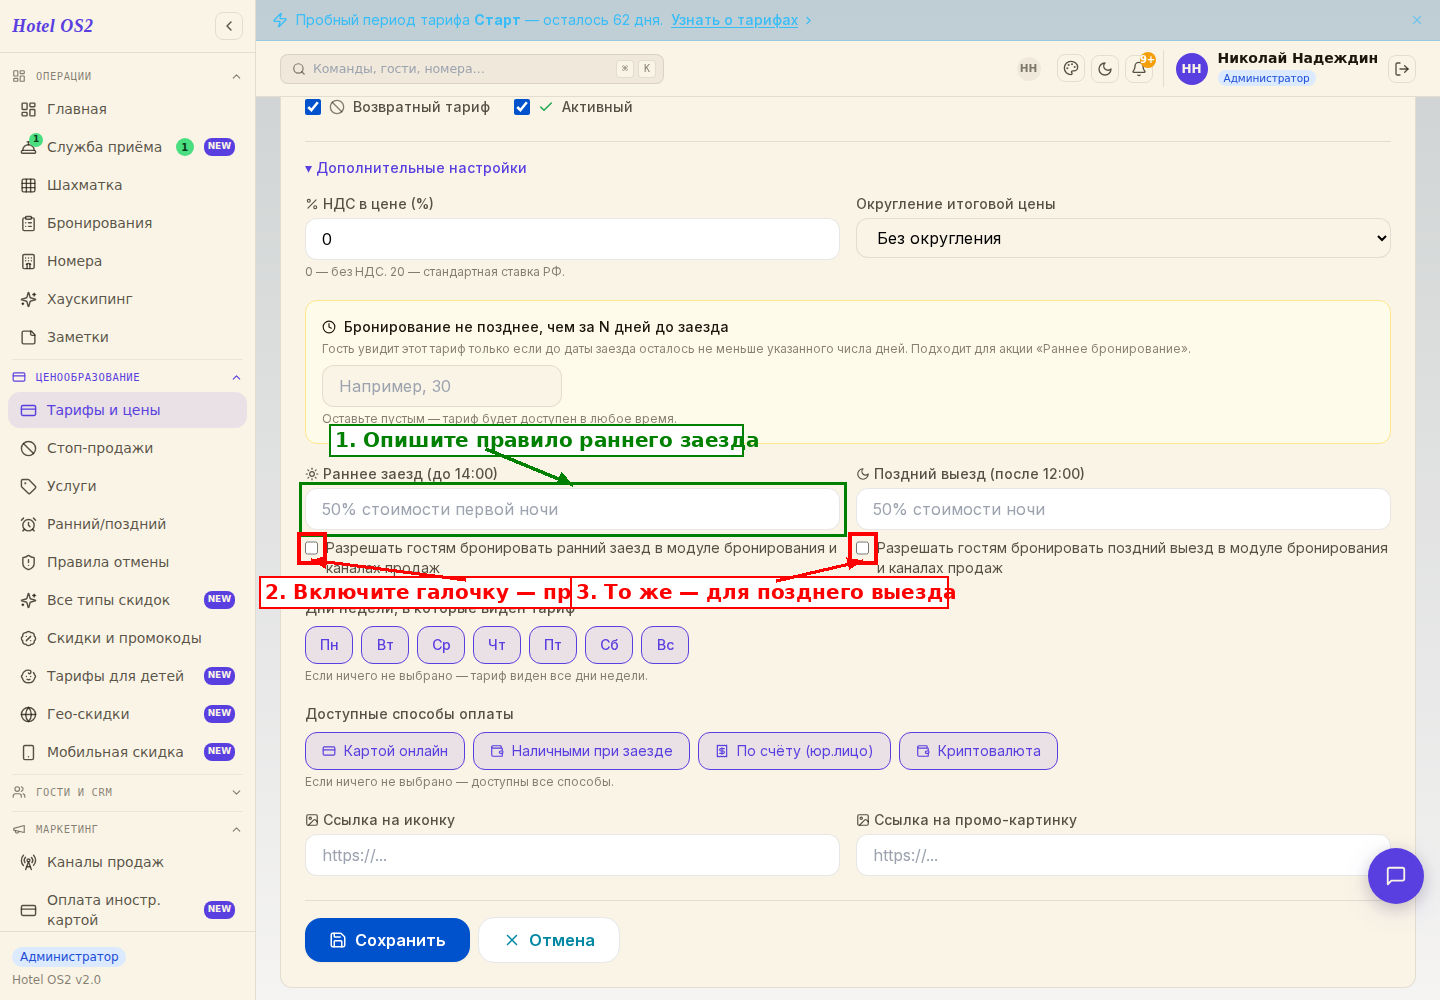Viewport: 1440px width, 1000px height.
Task: Open Правила отмены page
Action: [x=127, y=562]
